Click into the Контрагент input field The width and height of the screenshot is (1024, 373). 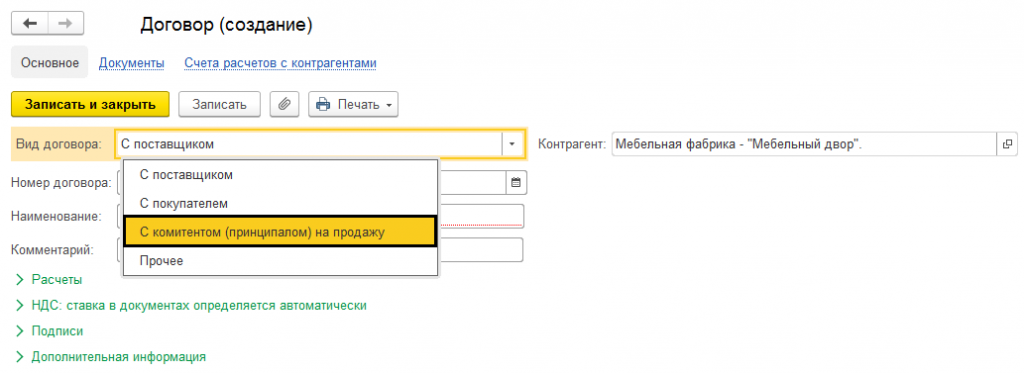(804, 144)
